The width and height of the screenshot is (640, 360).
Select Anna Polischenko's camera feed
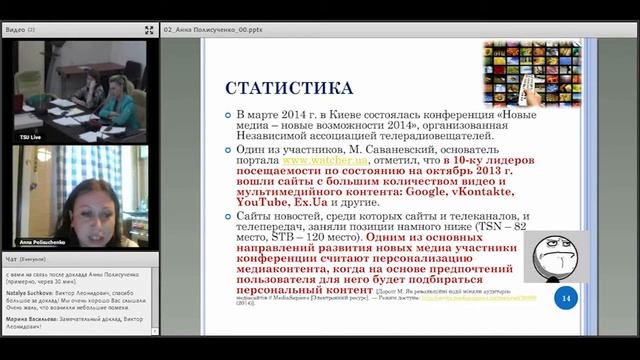[80, 196]
